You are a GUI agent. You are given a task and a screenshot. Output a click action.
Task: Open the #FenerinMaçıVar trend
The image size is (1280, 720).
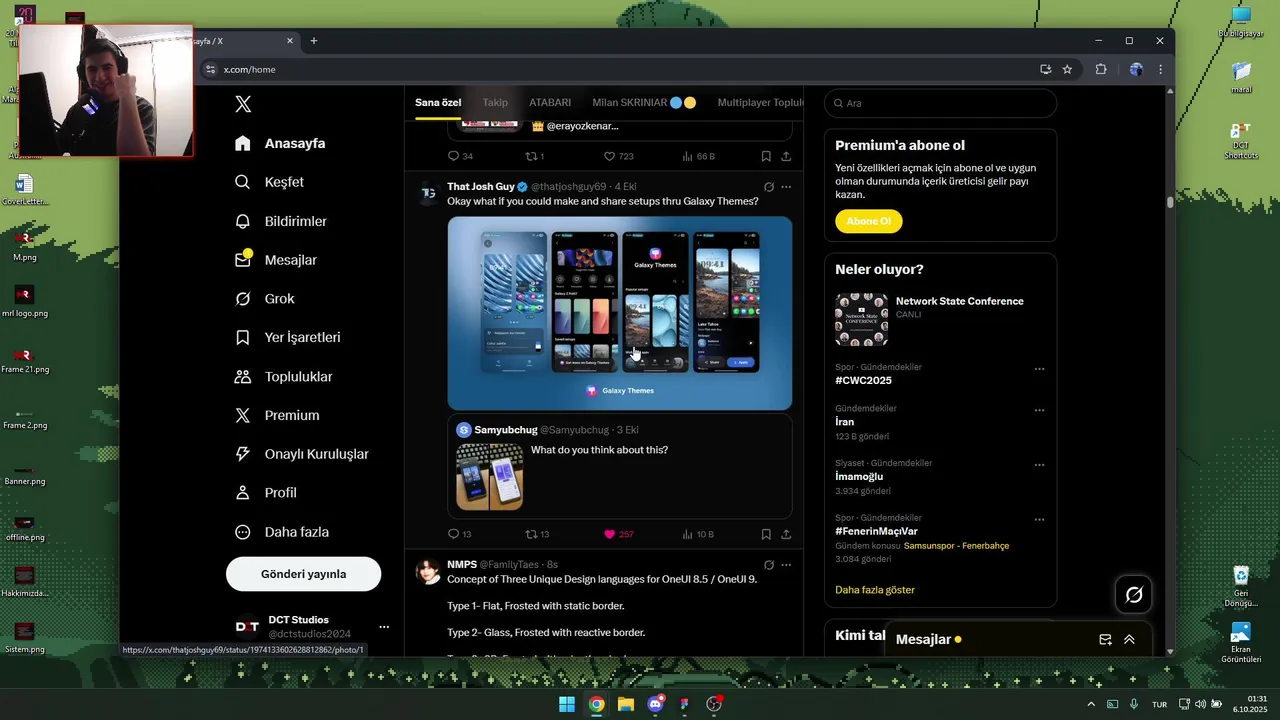(x=876, y=531)
